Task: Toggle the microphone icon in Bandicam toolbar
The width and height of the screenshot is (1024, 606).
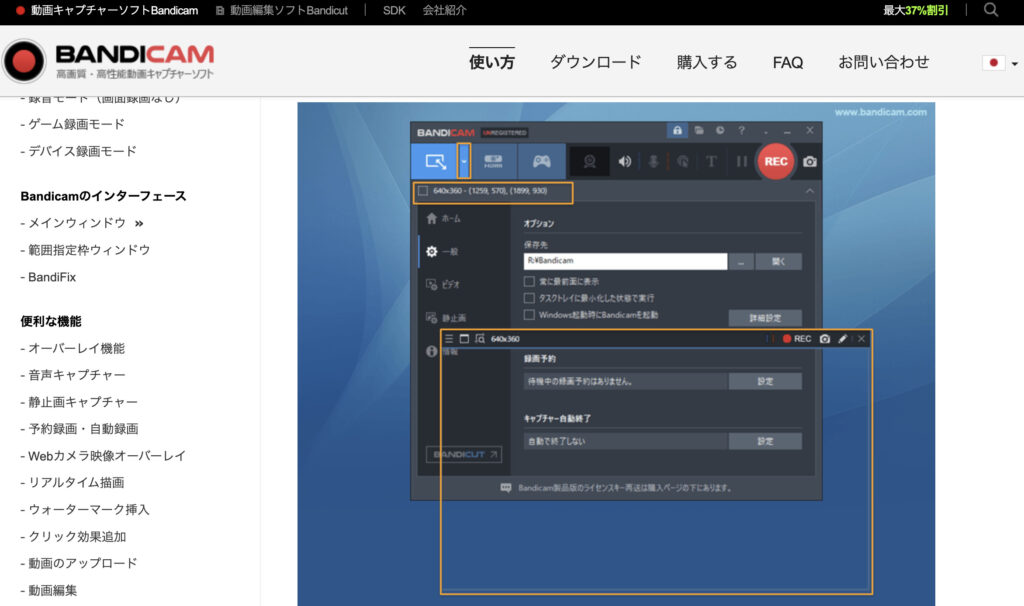Action: tap(653, 161)
